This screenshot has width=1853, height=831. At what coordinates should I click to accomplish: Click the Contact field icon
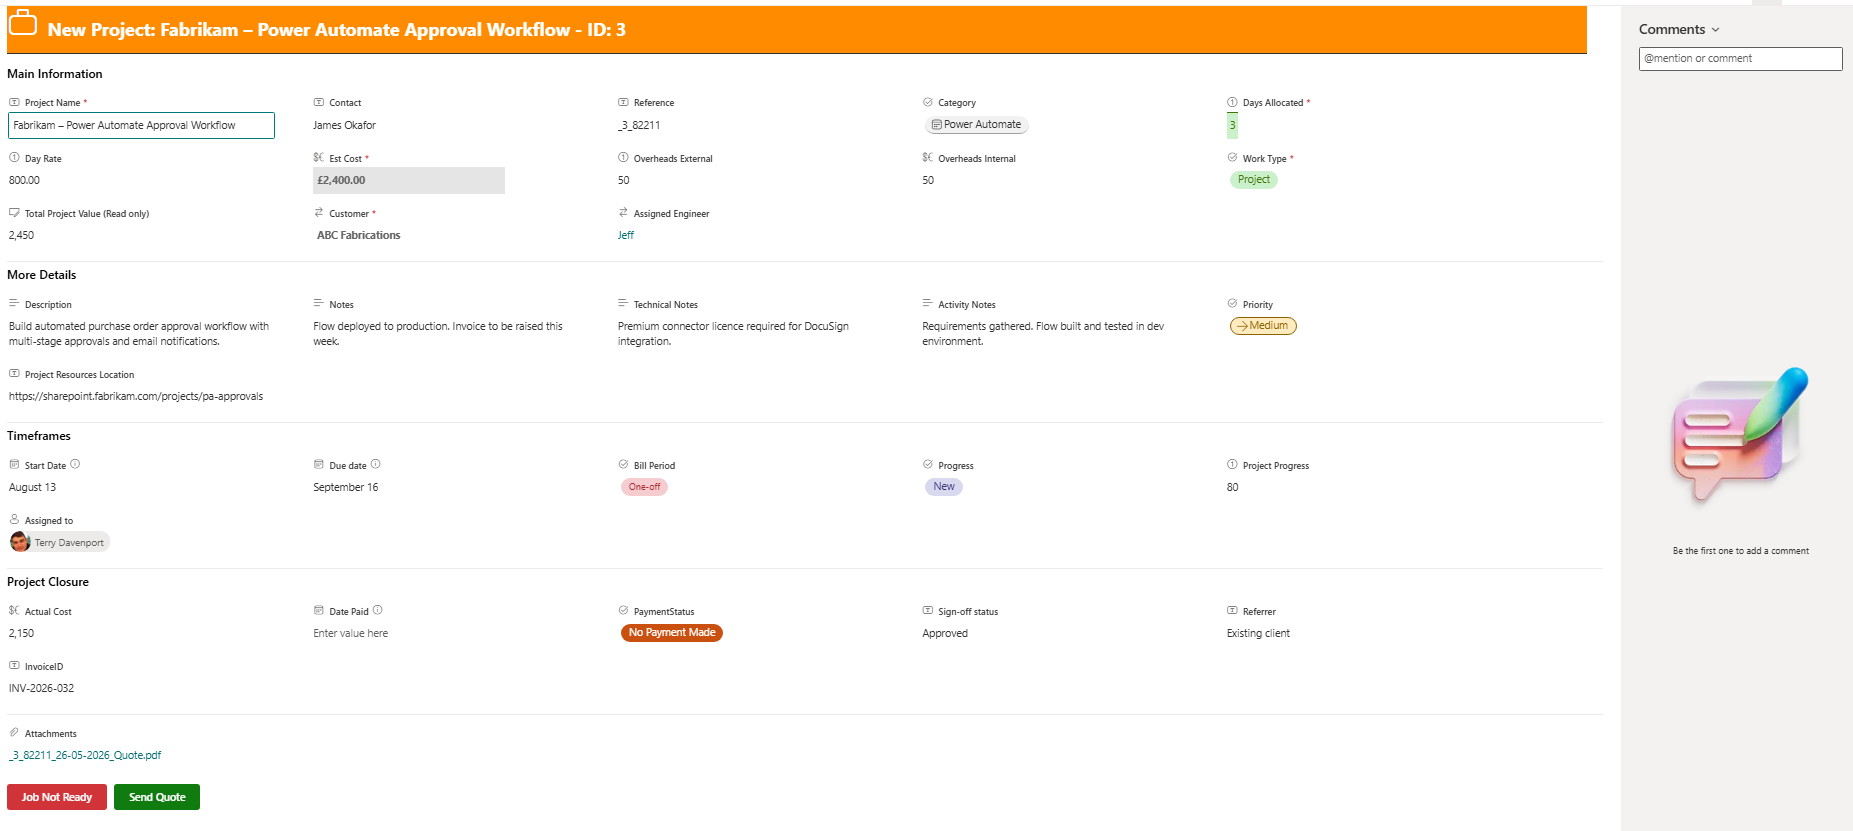(319, 102)
